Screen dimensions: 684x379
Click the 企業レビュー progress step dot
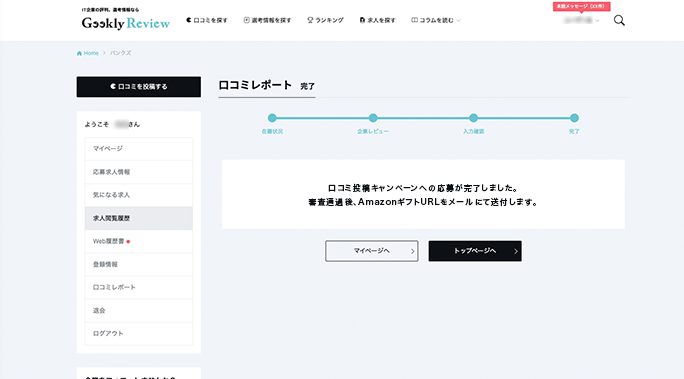point(373,118)
